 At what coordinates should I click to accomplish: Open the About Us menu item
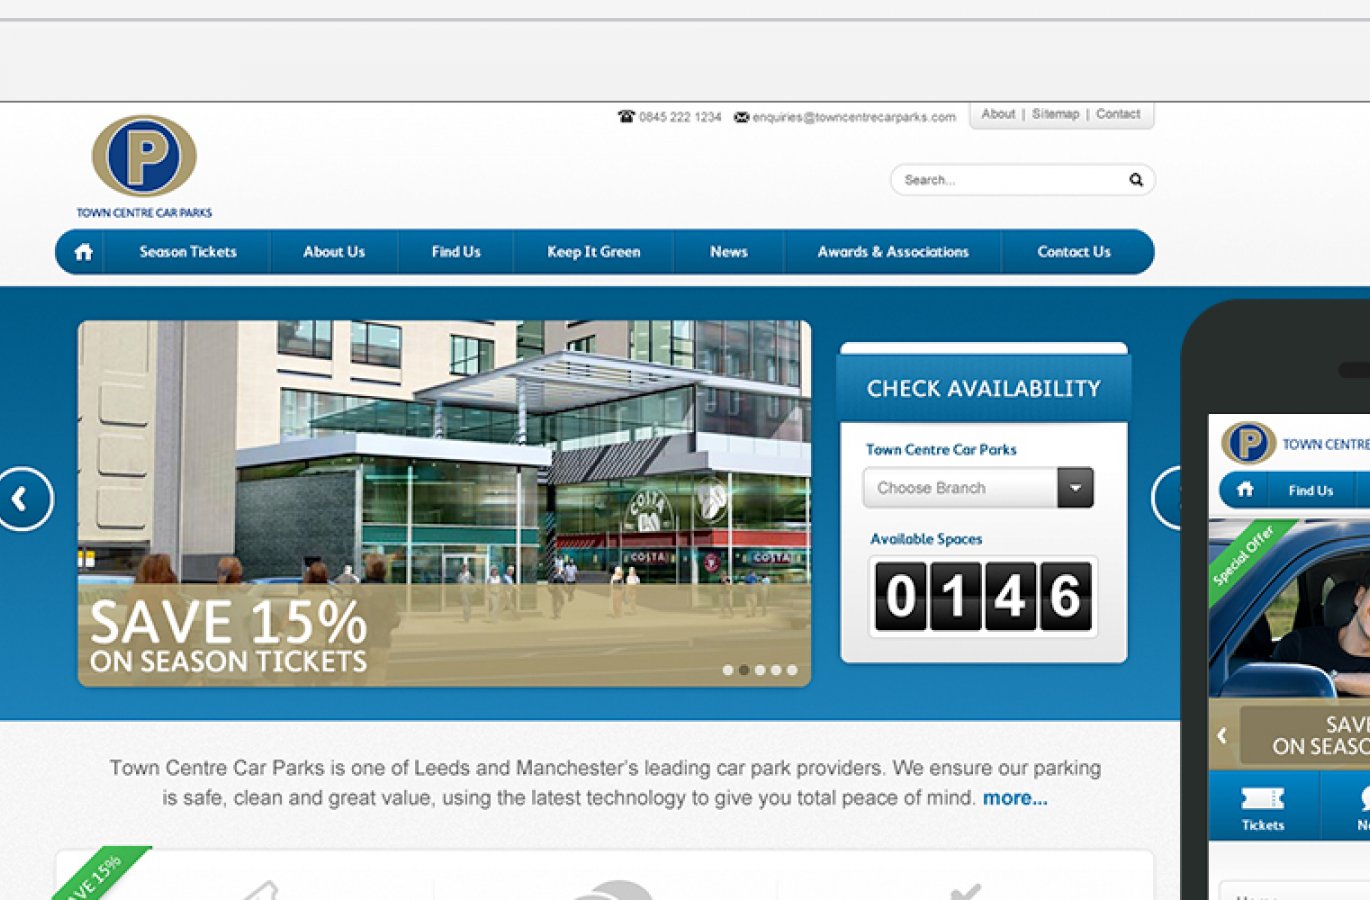pos(334,252)
